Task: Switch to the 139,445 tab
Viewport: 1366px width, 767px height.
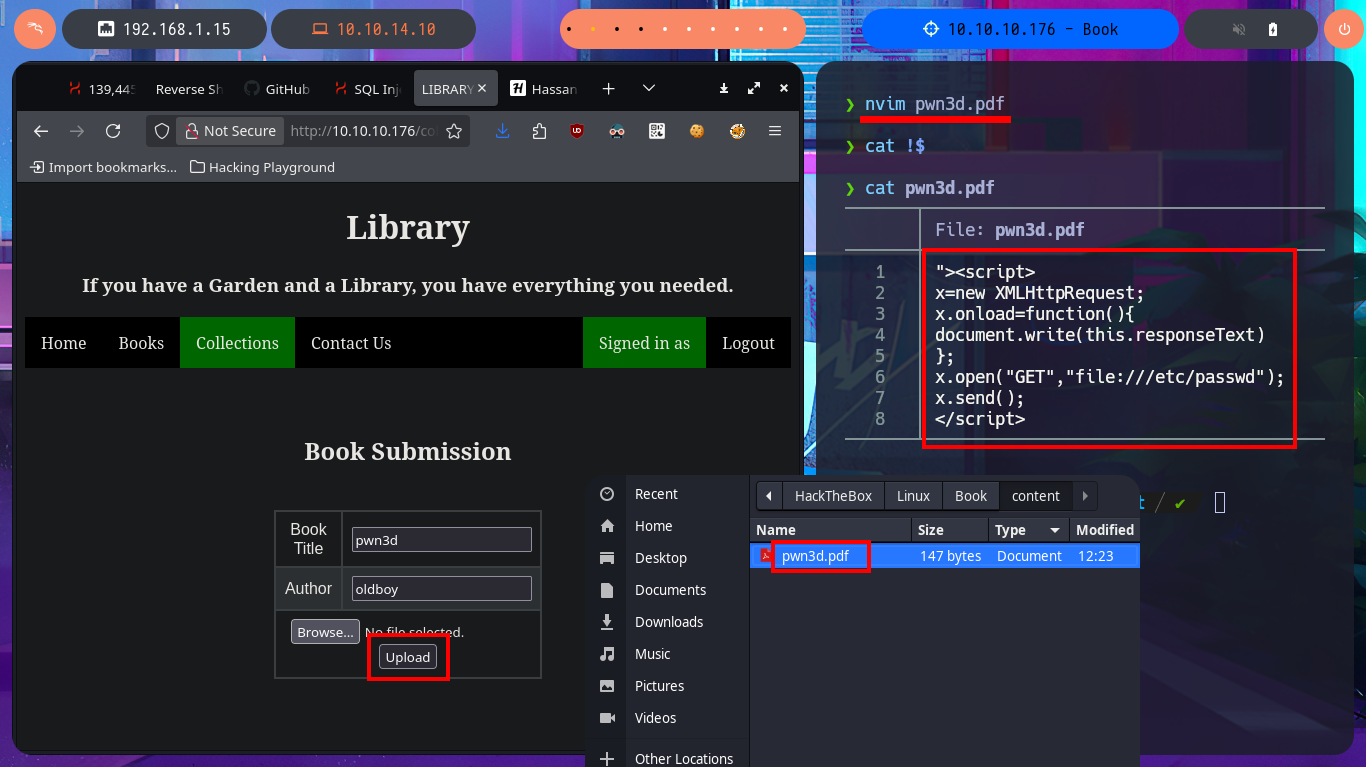Action: [x=100, y=89]
